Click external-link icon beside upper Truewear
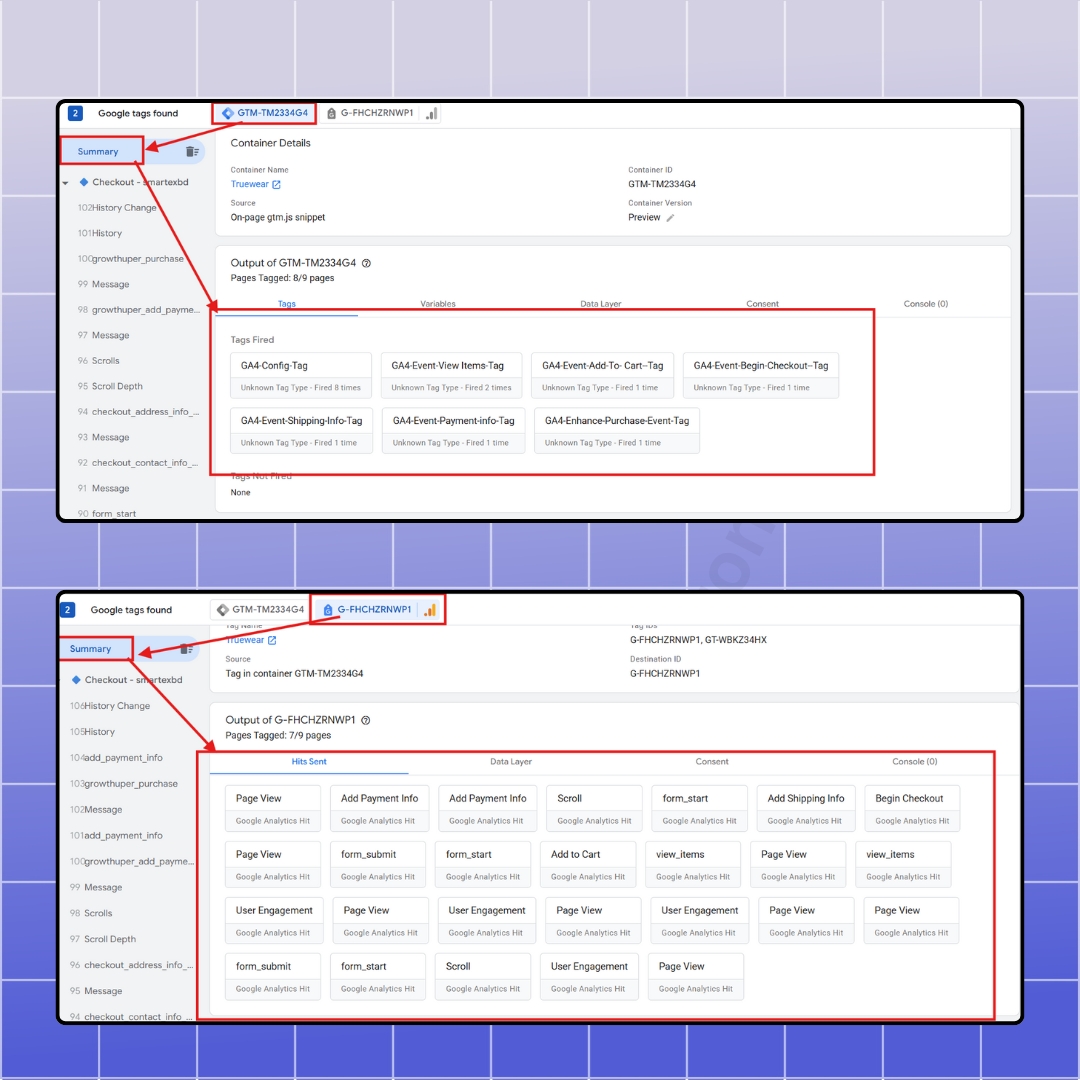This screenshot has width=1080, height=1080. coord(276,185)
